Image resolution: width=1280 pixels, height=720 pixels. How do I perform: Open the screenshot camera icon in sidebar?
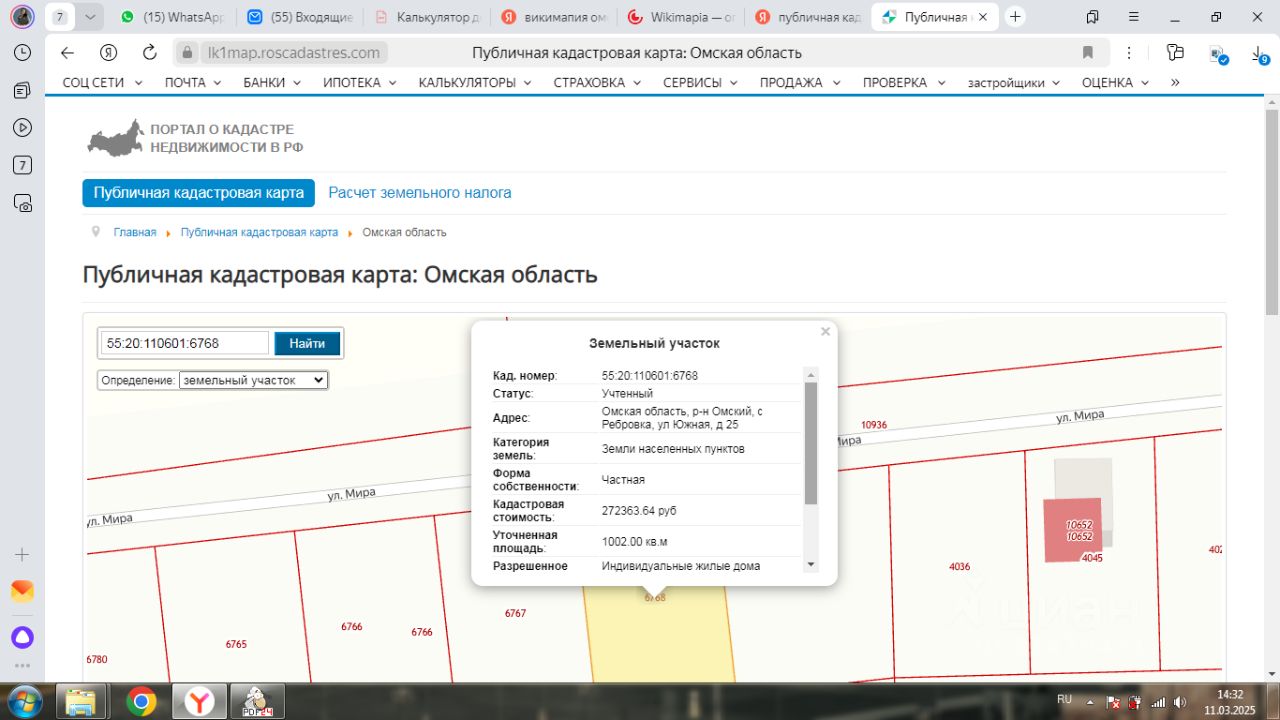22,203
